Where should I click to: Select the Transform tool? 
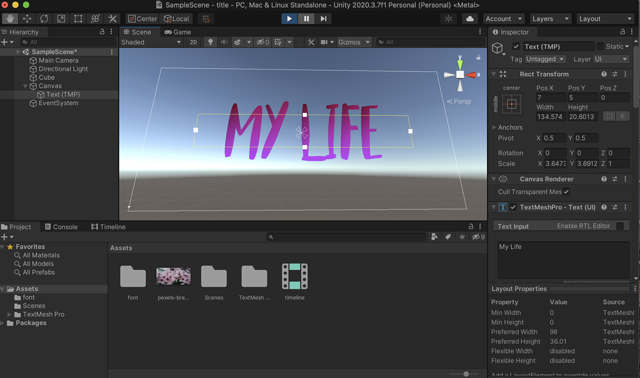pyautogui.click(x=95, y=19)
